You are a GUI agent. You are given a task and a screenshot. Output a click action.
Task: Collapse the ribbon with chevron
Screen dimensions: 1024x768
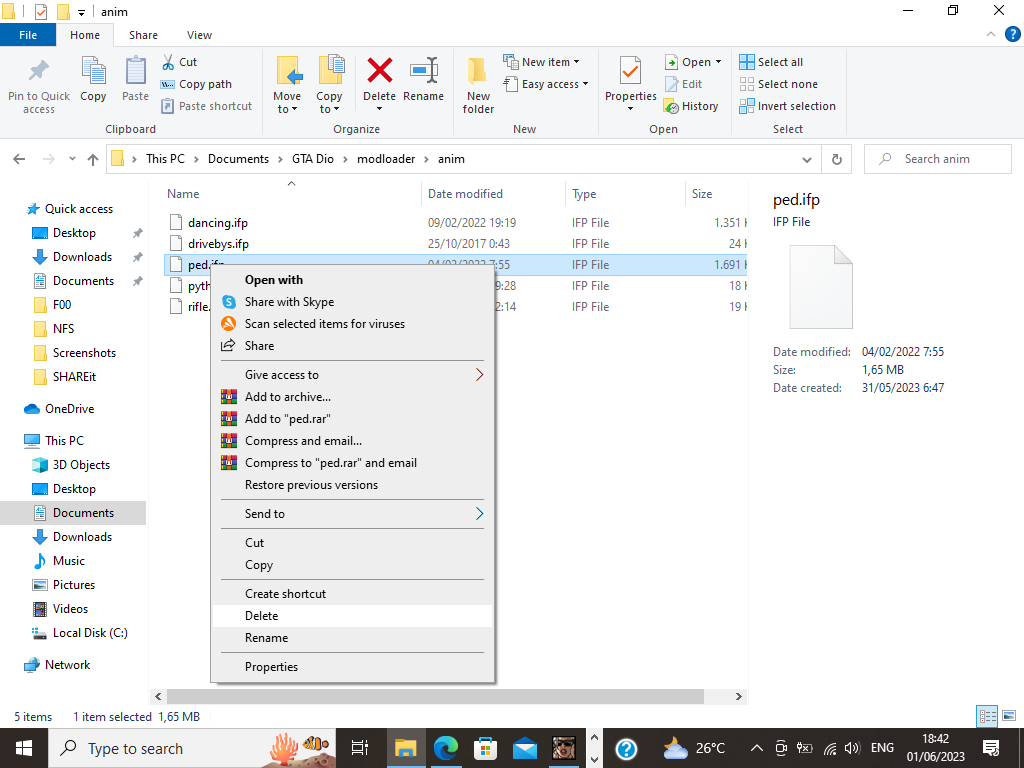point(991,35)
